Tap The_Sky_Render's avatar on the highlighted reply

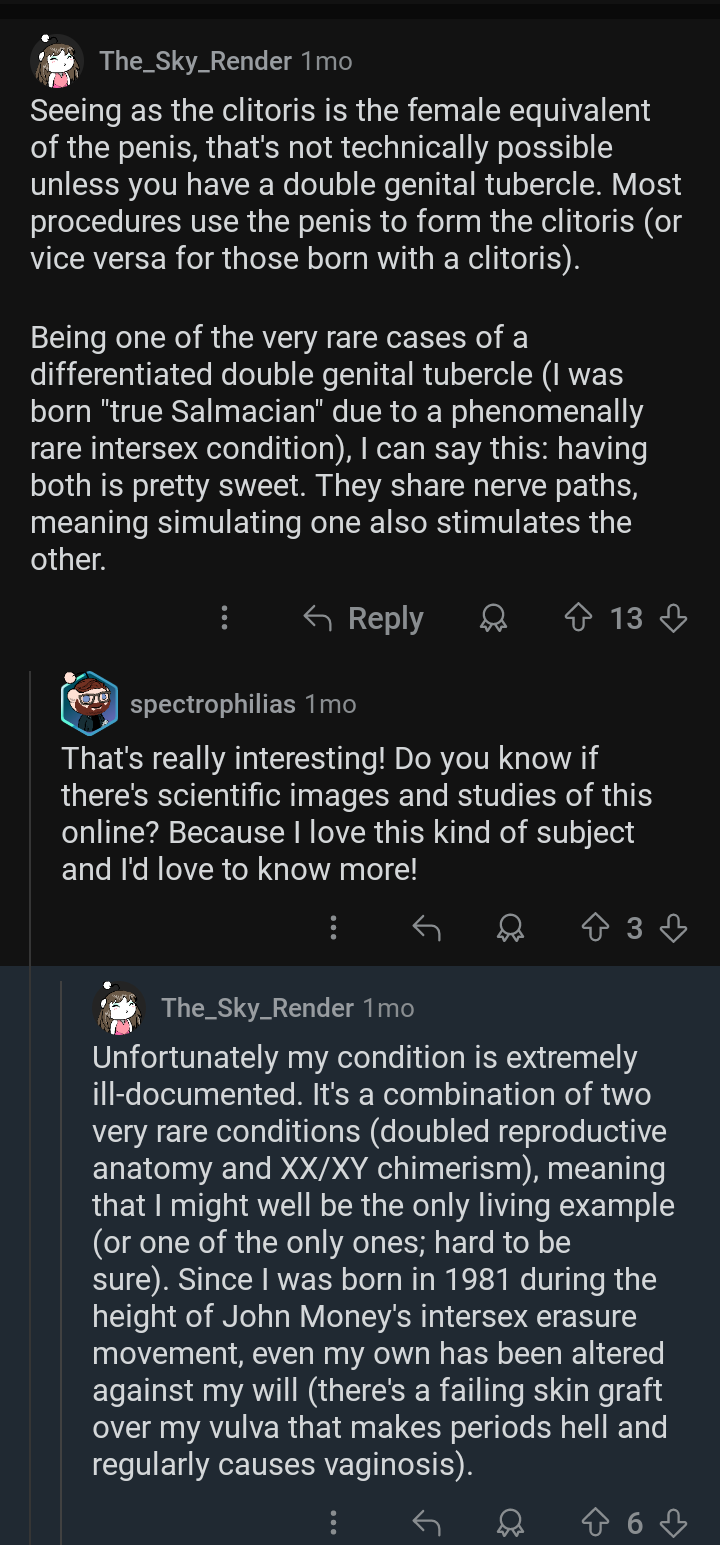119,1008
